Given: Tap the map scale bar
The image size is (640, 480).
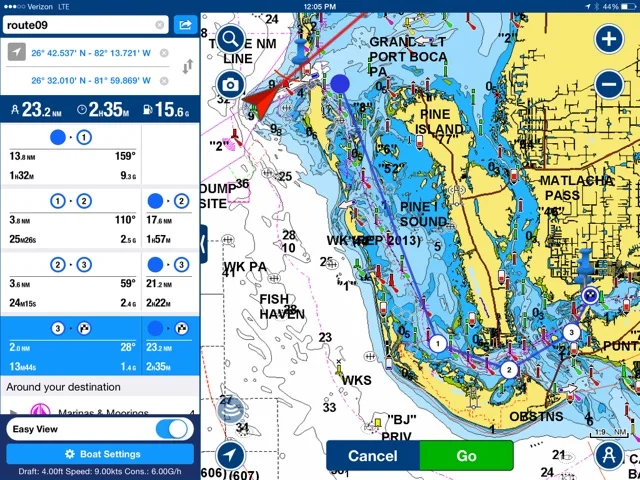Looking at the screenshot, I should (x=608, y=433).
